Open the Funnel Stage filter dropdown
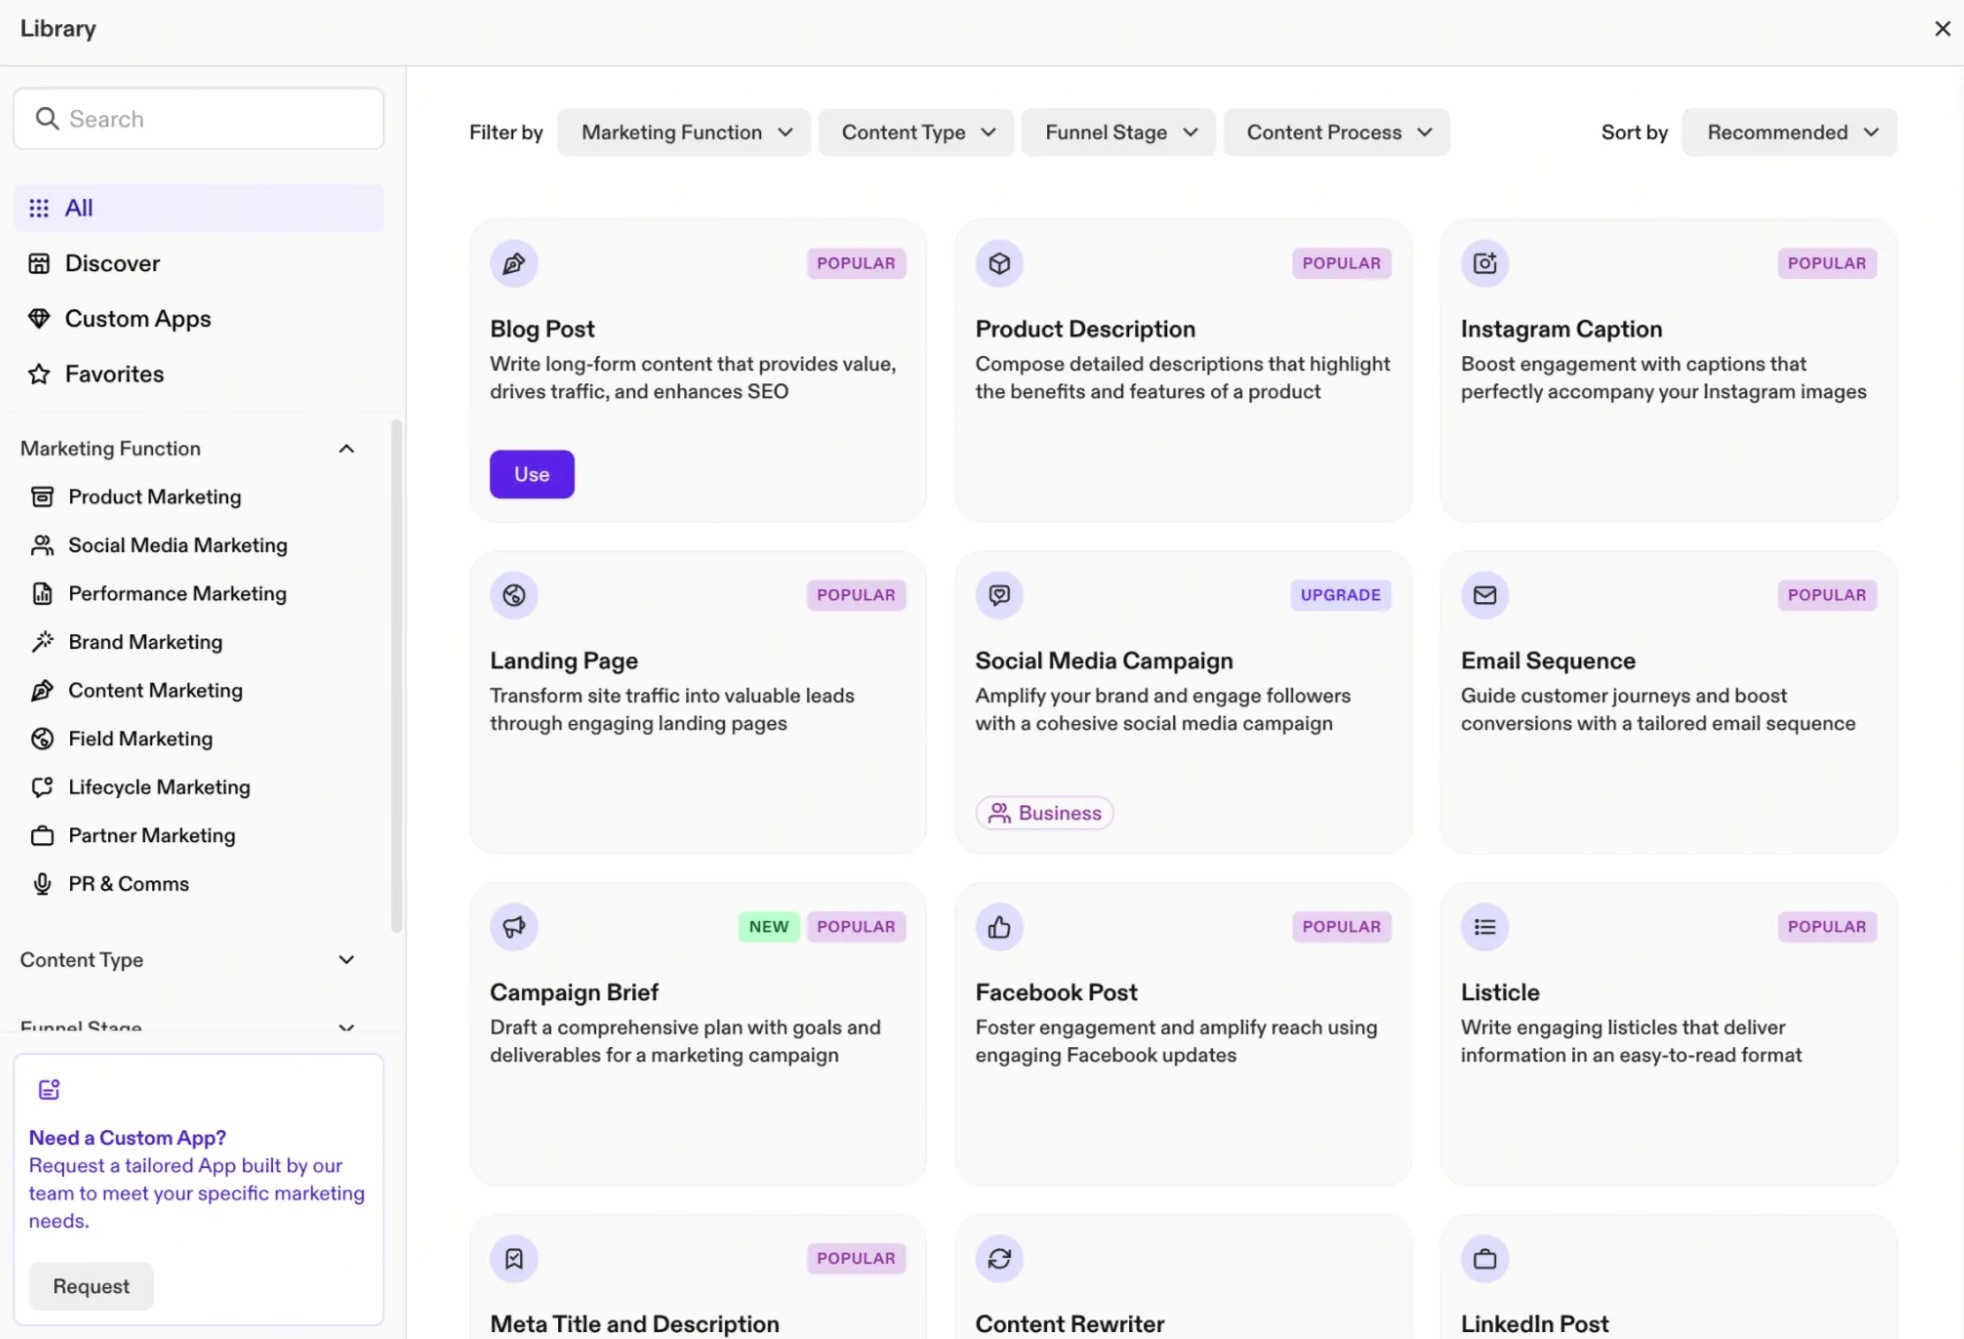Viewport: 1964px width, 1339px height. [x=1119, y=132]
